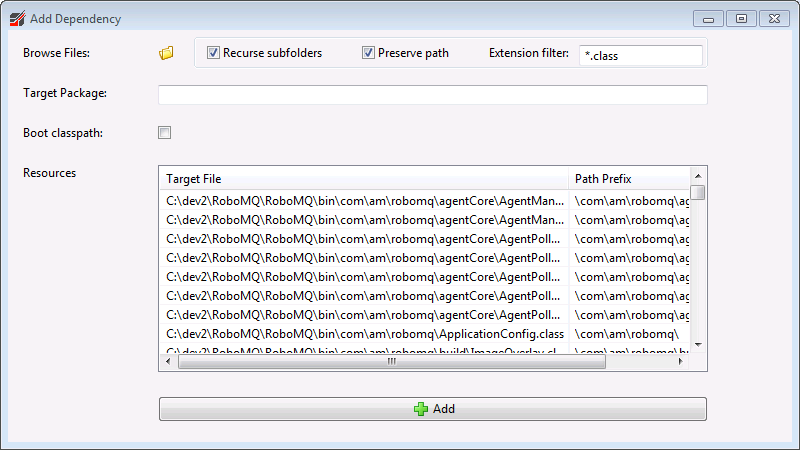Viewport: 800px width, 450px height.
Task: Click the horizontal scrollbar right arrow
Action: [681, 362]
